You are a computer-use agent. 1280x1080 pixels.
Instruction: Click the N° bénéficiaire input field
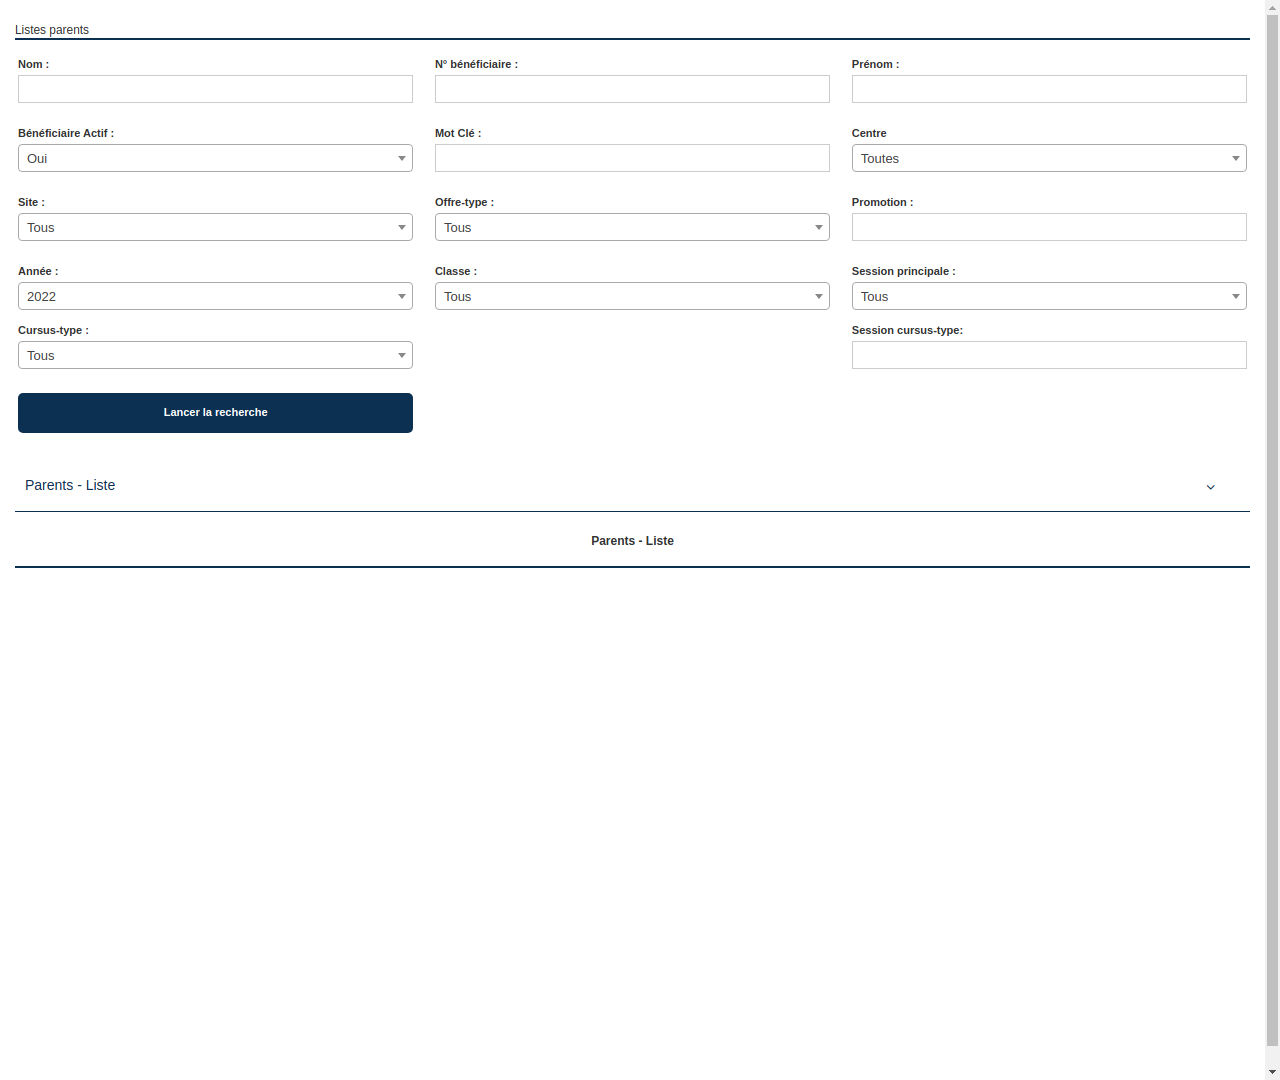(x=632, y=89)
